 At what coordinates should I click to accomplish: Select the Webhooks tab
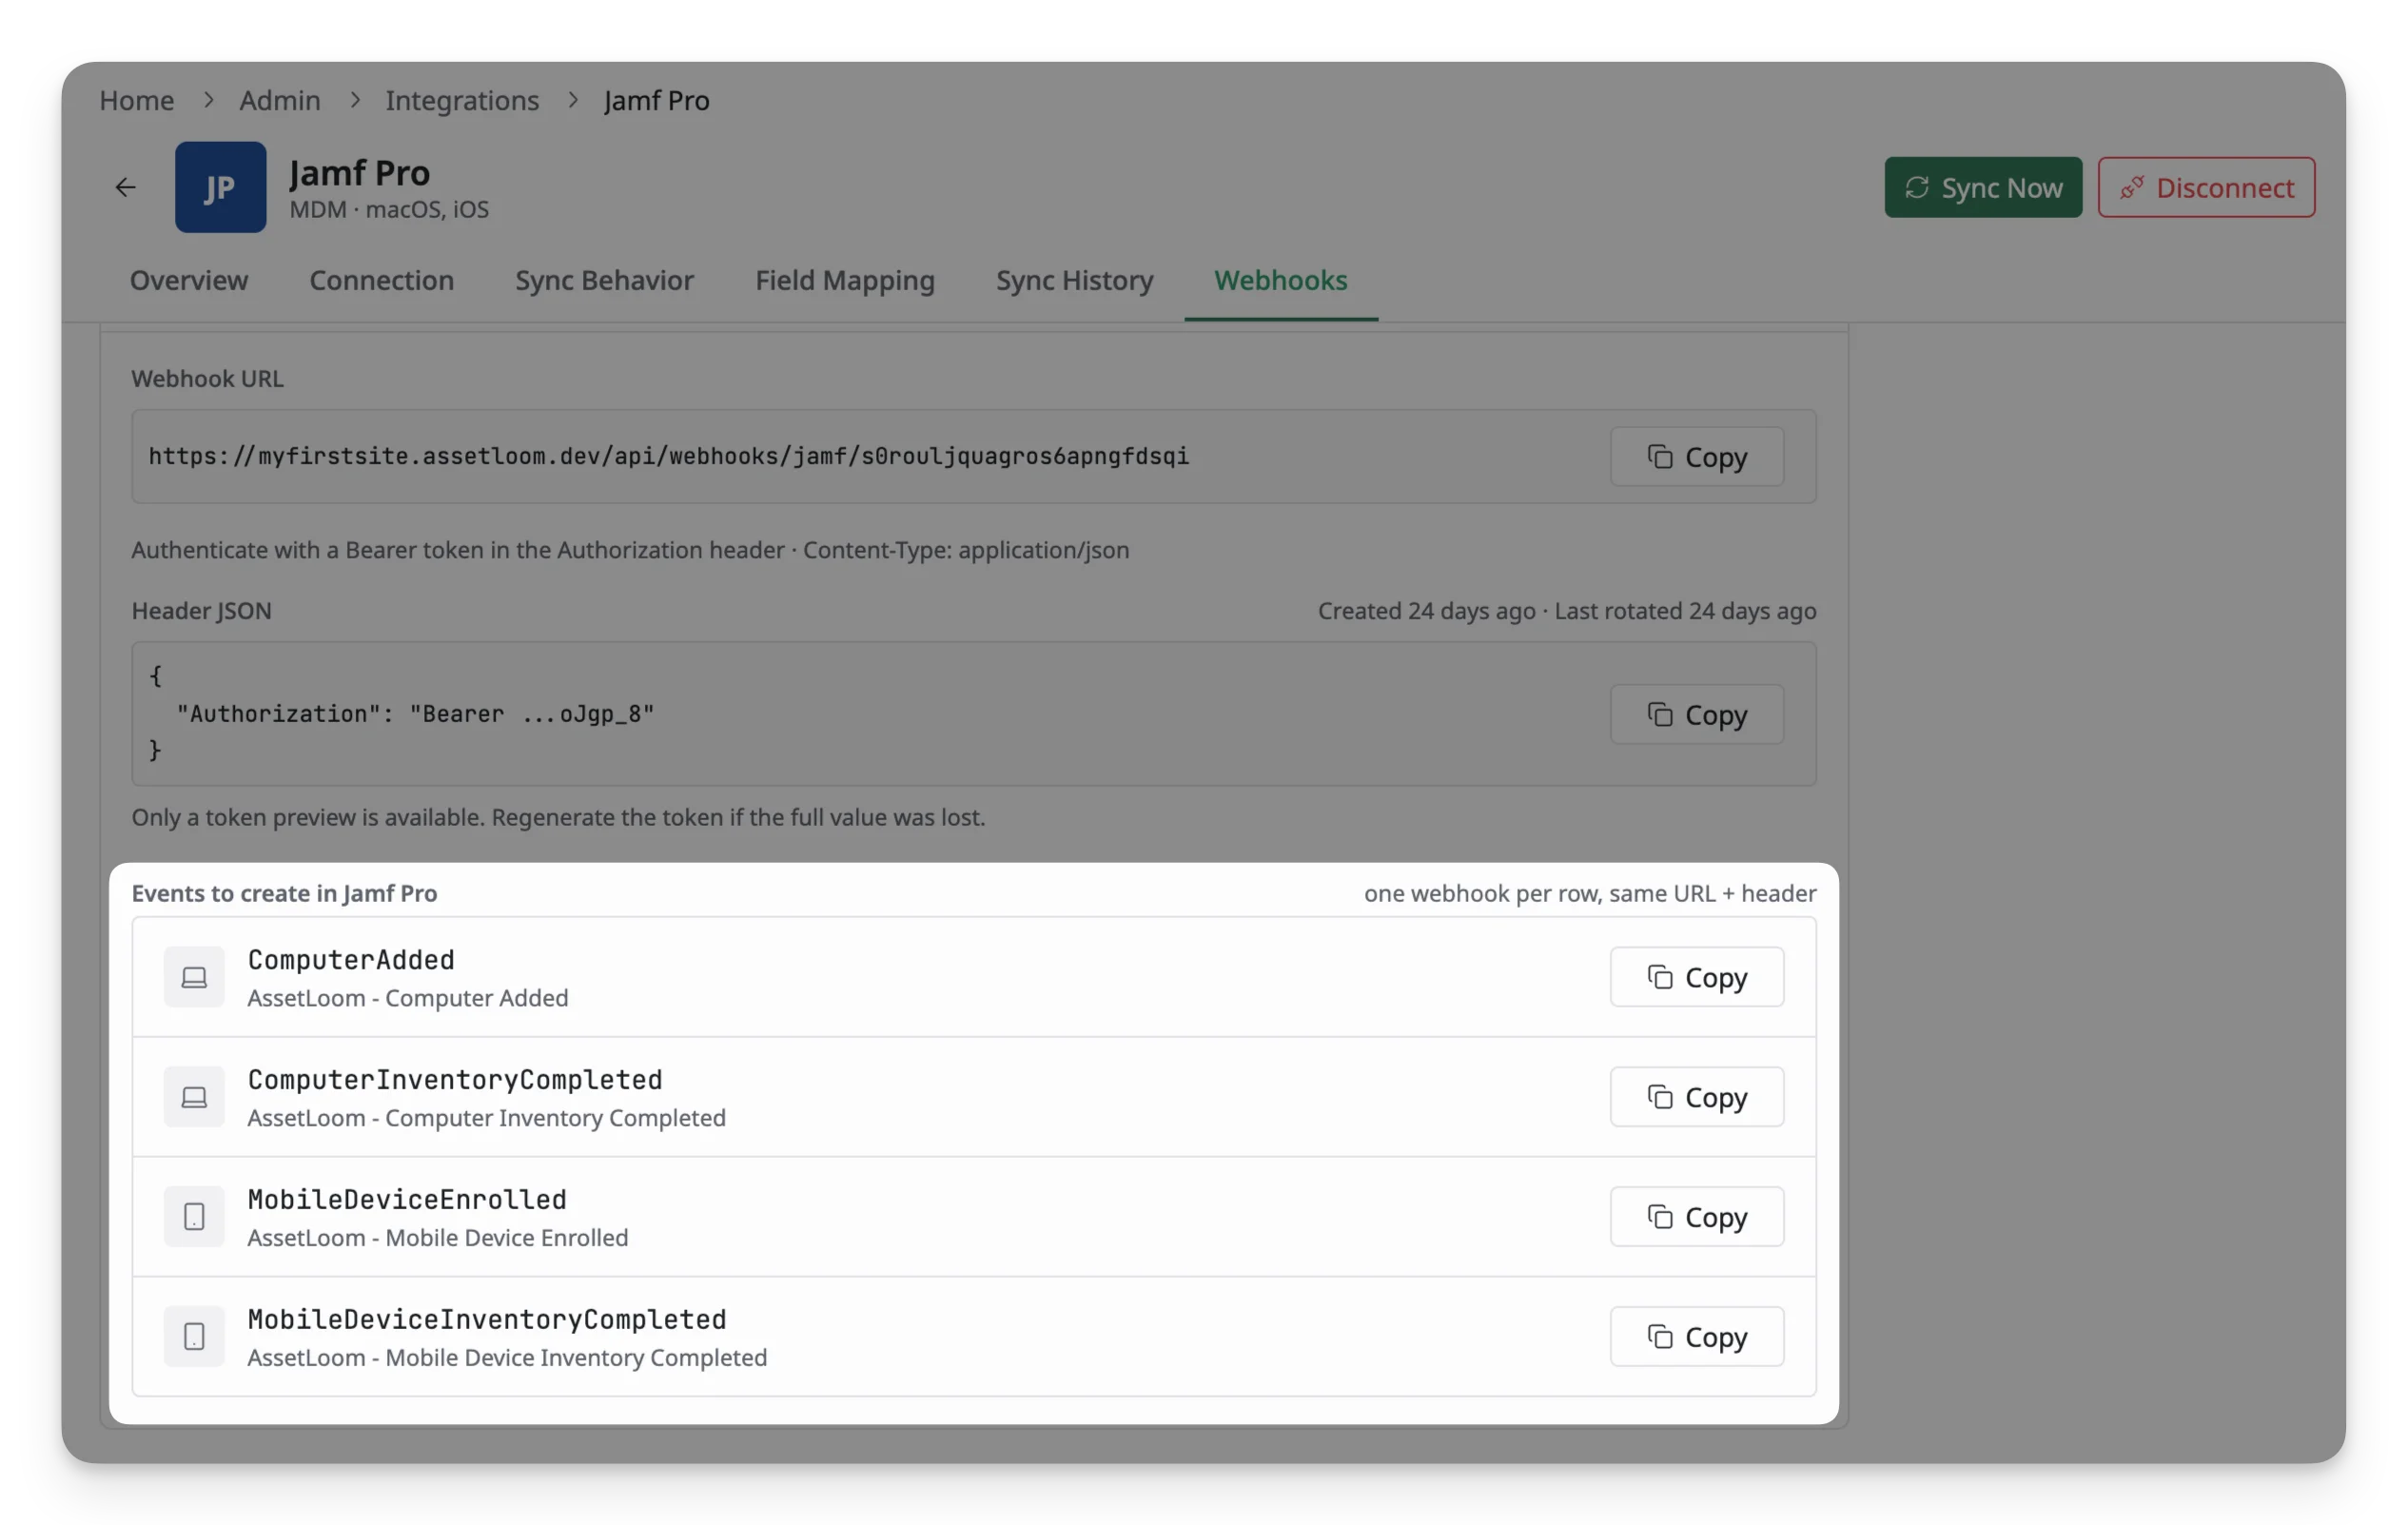coord(1280,280)
